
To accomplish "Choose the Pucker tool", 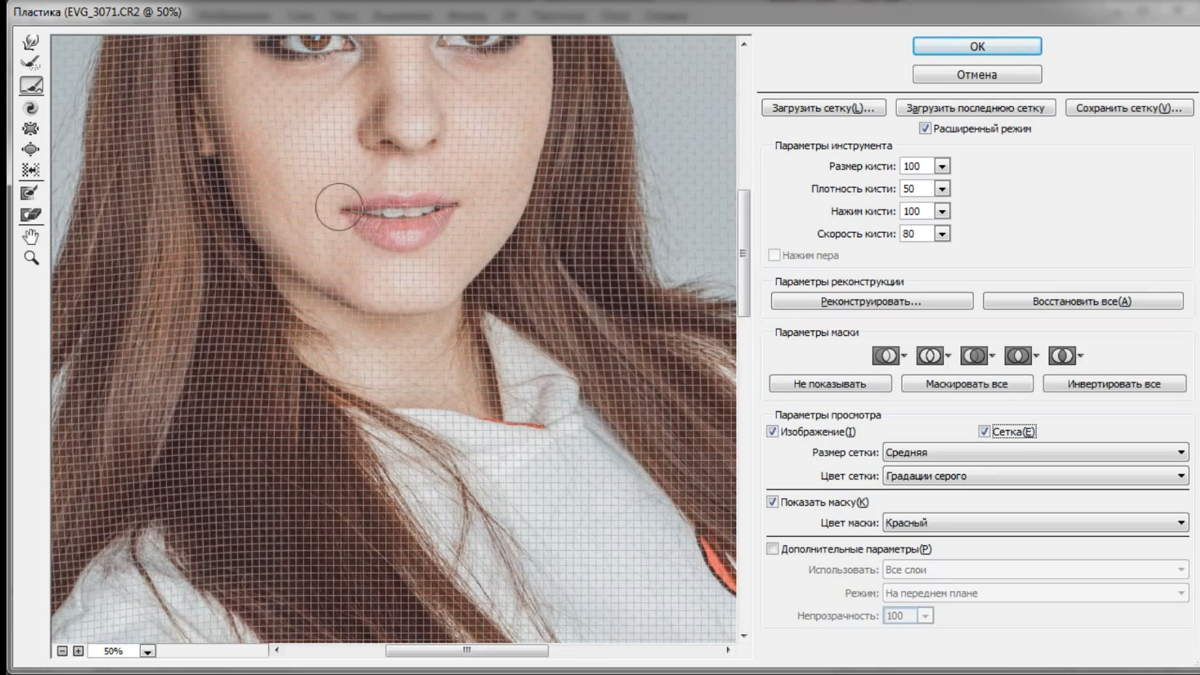I will (x=31, y=128).
